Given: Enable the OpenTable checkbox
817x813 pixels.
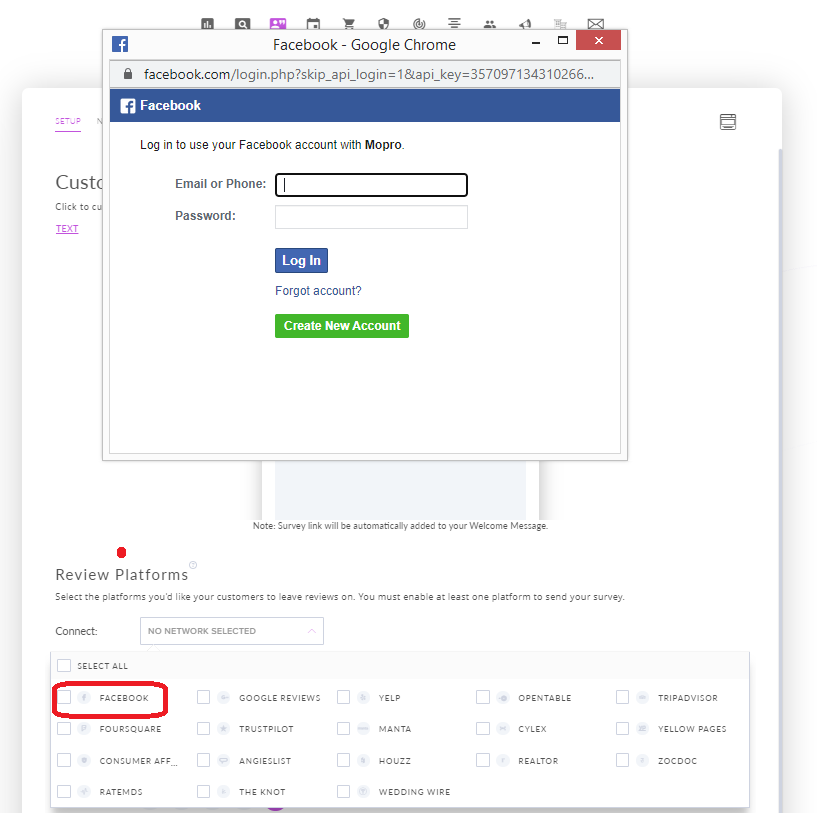Looking at the screenshot, I should [483, 697].
